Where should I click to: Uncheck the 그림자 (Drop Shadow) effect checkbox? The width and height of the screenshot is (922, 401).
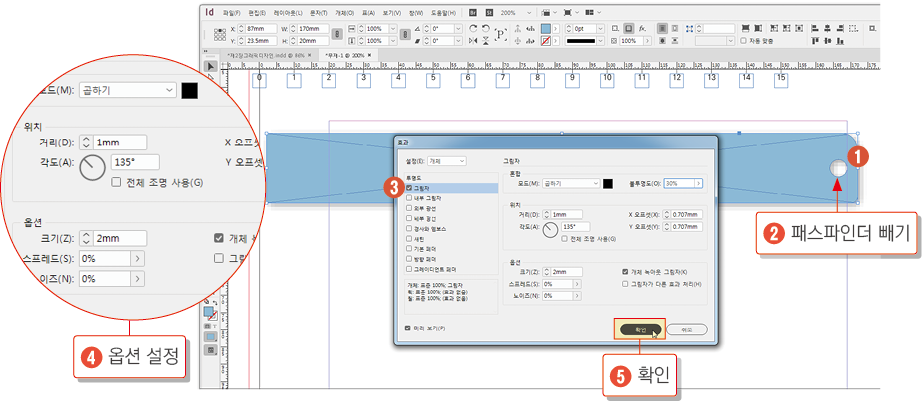pos(409,188)
